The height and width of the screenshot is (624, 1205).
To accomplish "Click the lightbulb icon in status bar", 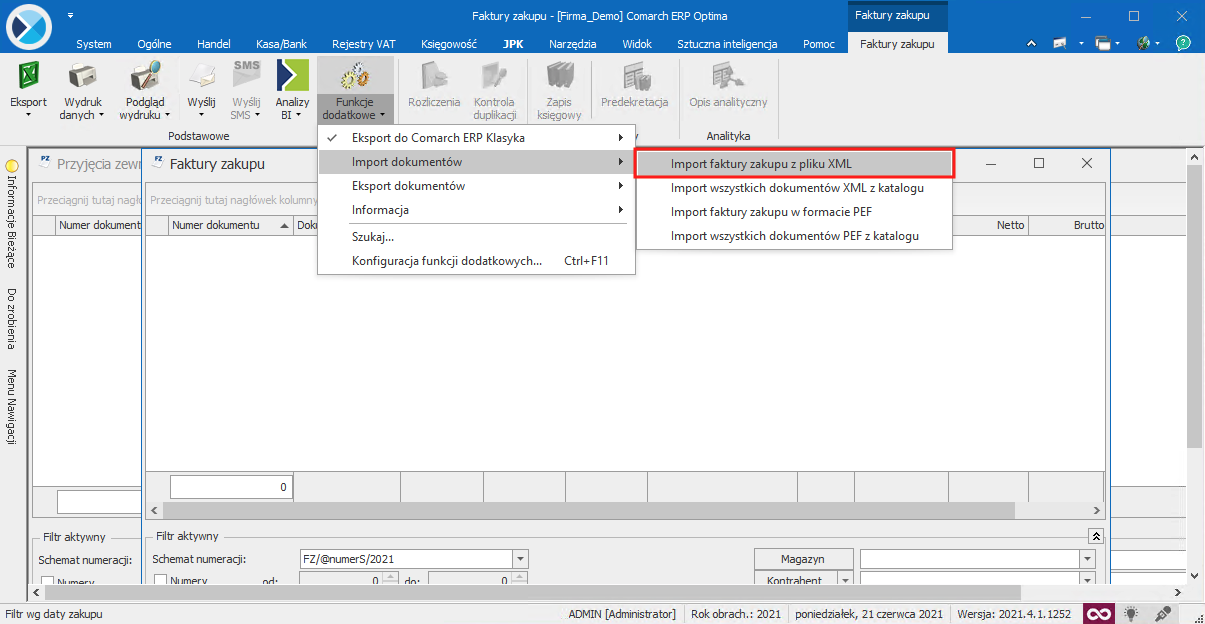I will click(1131, 614).
